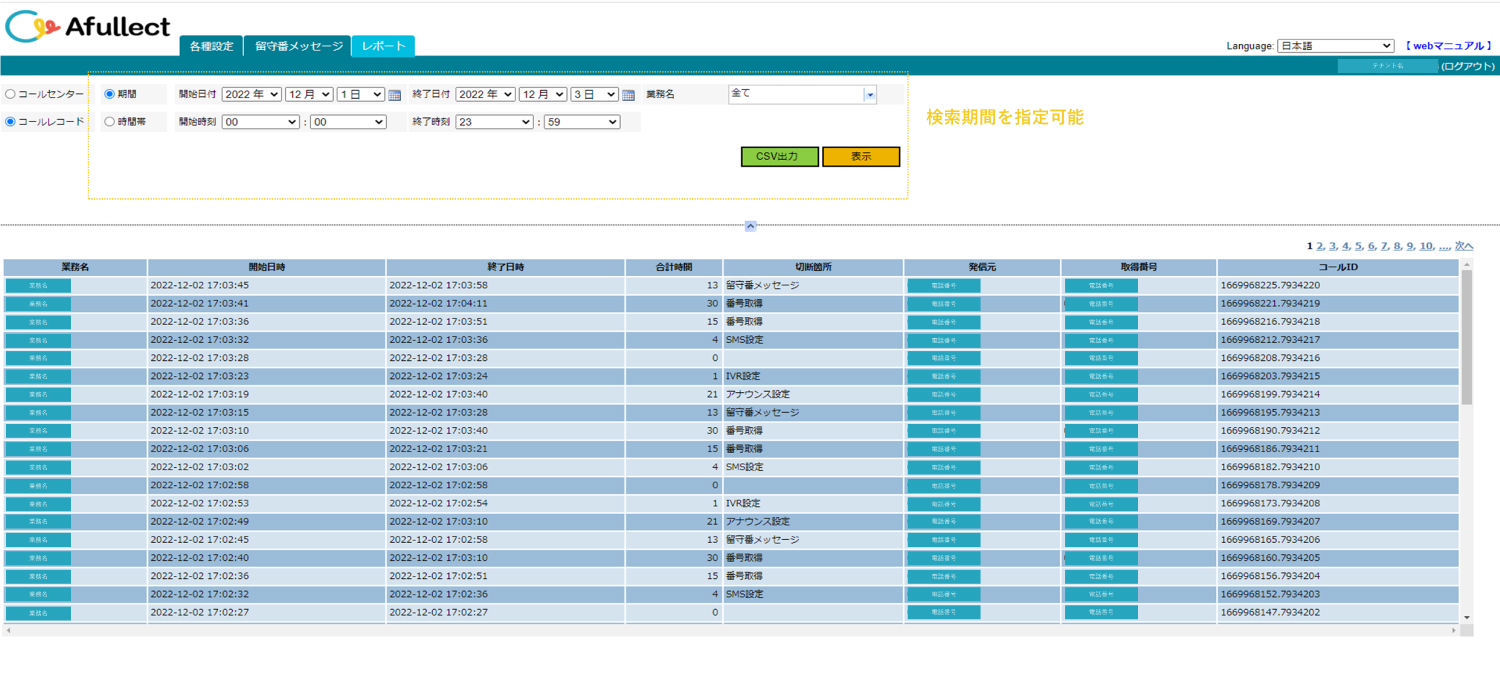The width and height of the screenshot is (1500, 676).
Task: Click the horizontal scrollbar under the table
Action: pyautogui.click(x=732, y=631)
